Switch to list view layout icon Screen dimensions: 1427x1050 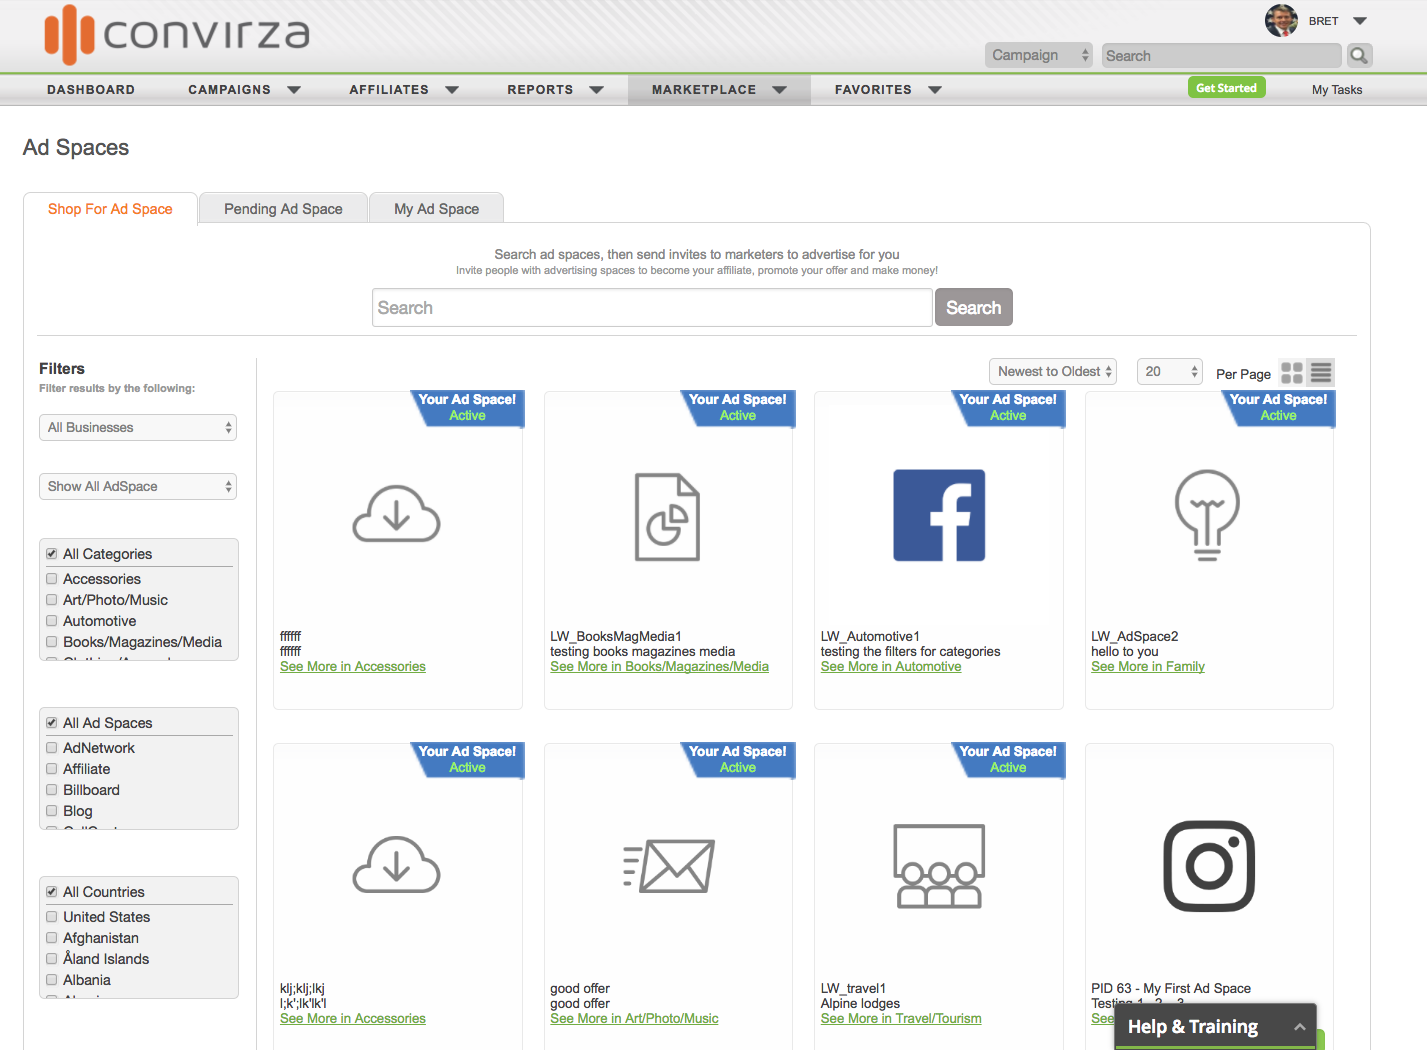[x=1321, y=373]
